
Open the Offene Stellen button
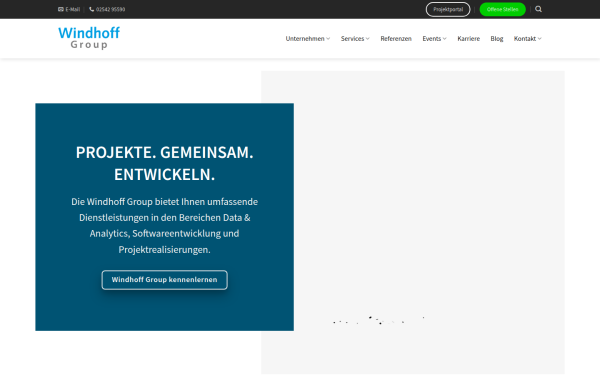502,9
